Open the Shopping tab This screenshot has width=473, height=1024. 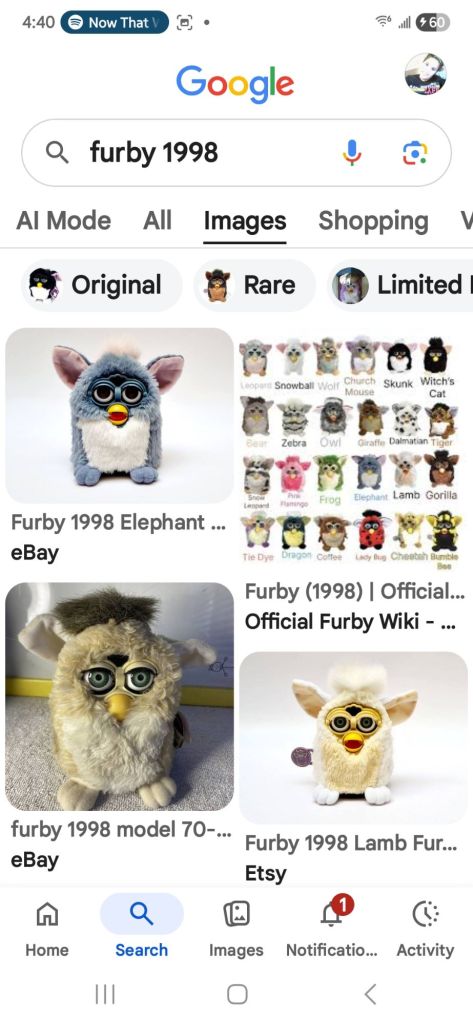[373, 221]
